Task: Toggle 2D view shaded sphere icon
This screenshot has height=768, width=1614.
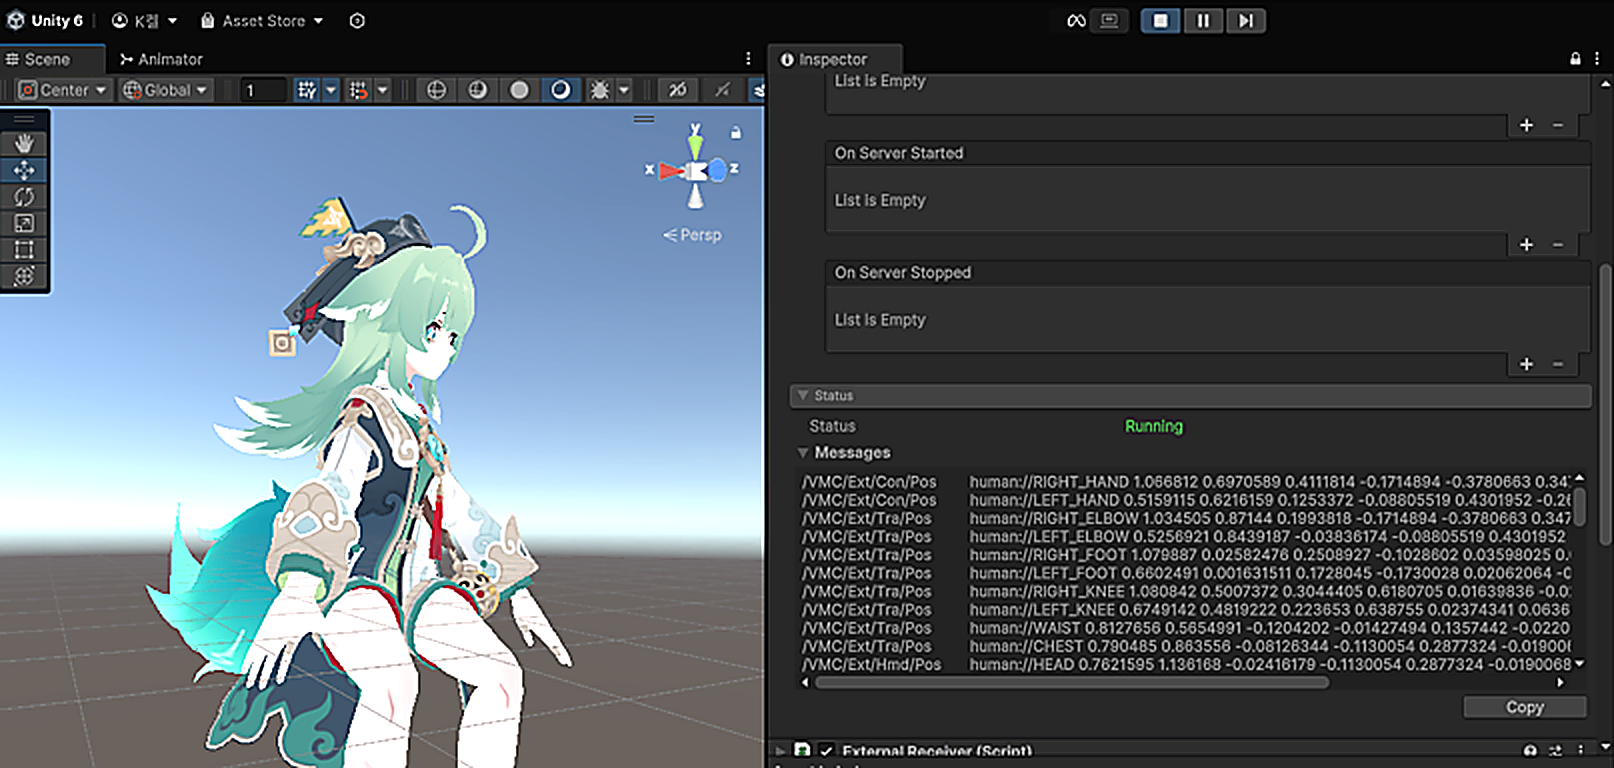Action: (478, 90)
